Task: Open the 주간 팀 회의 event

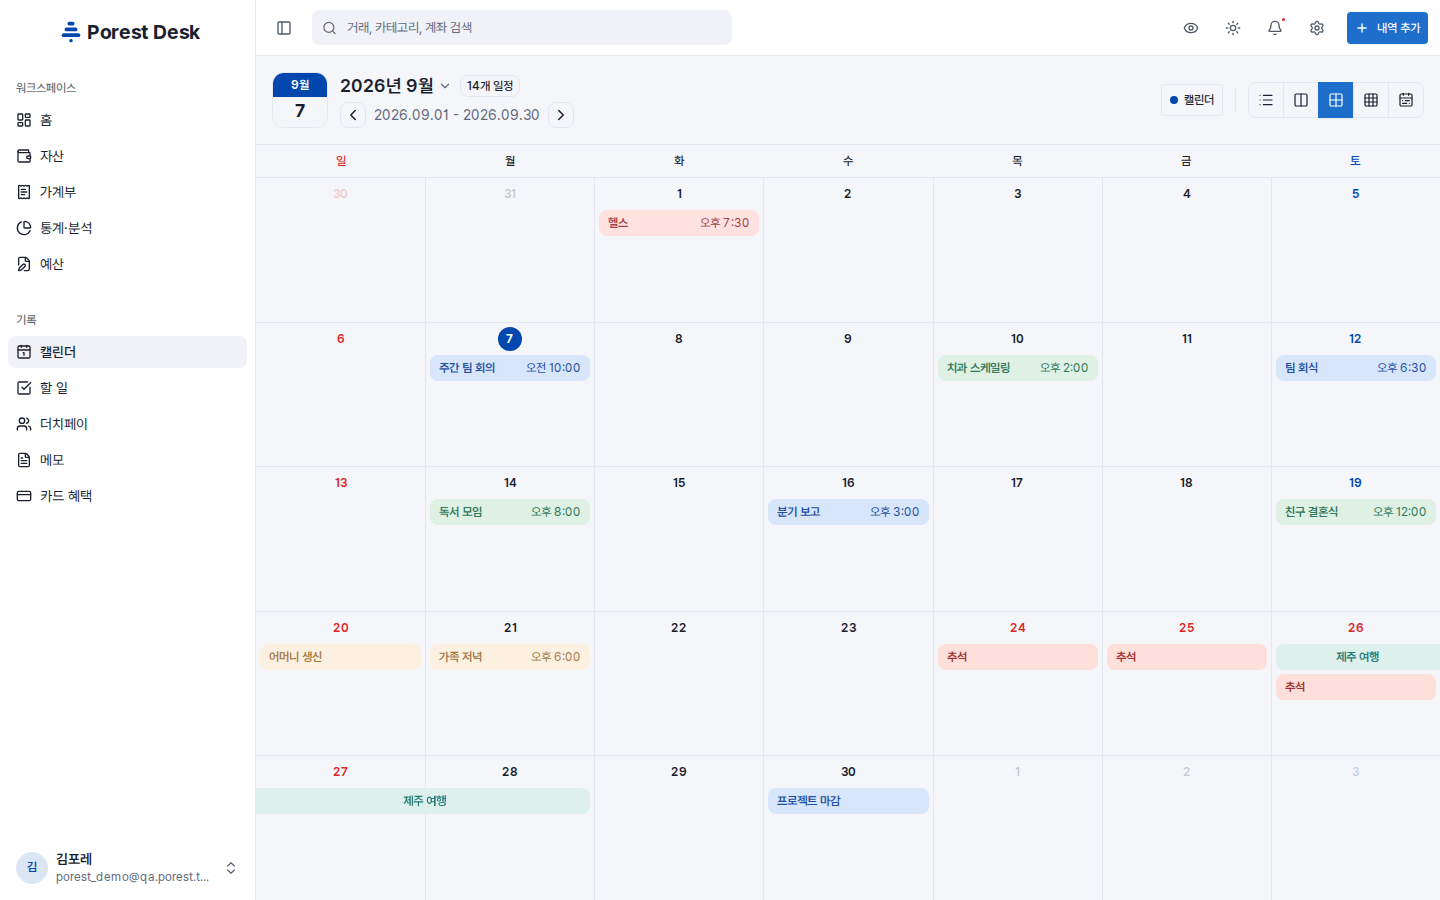Action: point(510,368)
